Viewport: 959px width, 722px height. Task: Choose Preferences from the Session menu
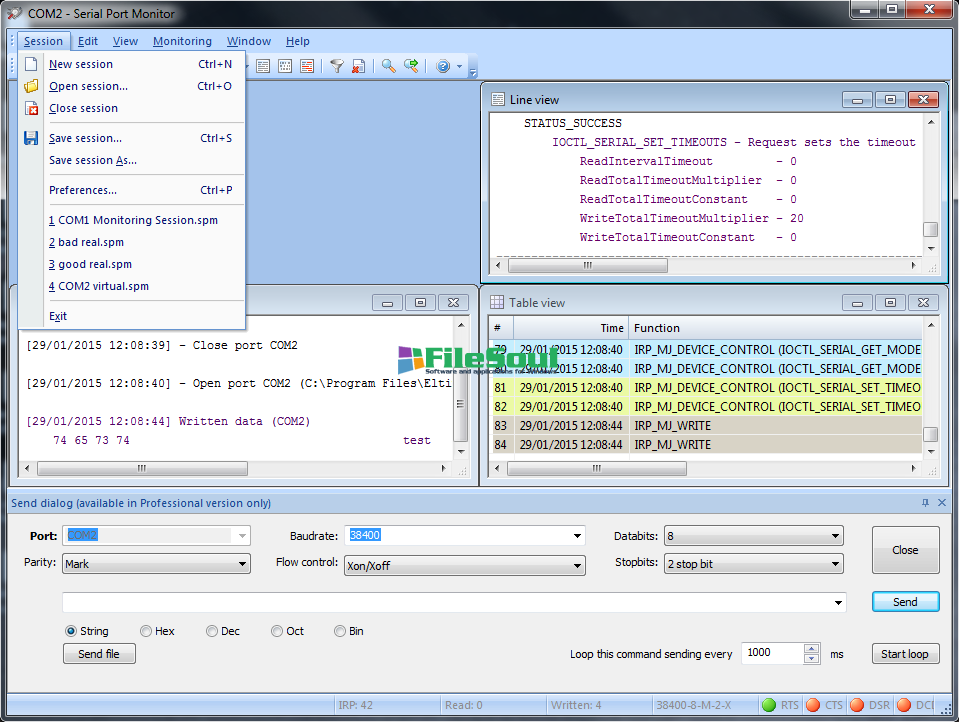pos(83,190)
